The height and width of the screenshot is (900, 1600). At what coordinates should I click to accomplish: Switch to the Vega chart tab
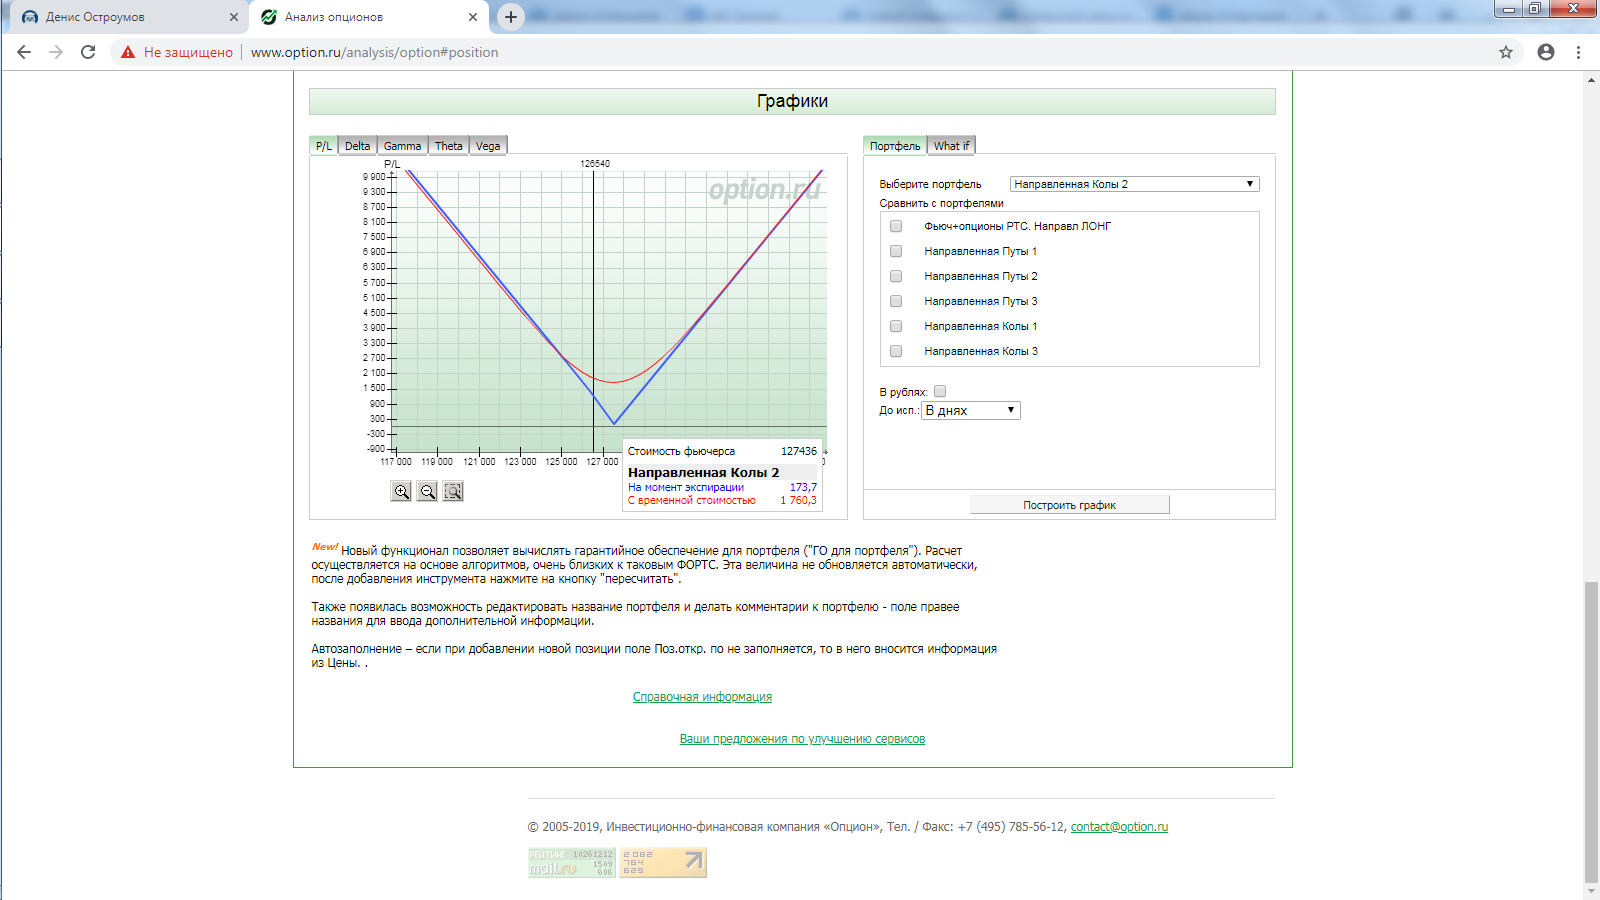pyautogui.click(x=488, y=146)
